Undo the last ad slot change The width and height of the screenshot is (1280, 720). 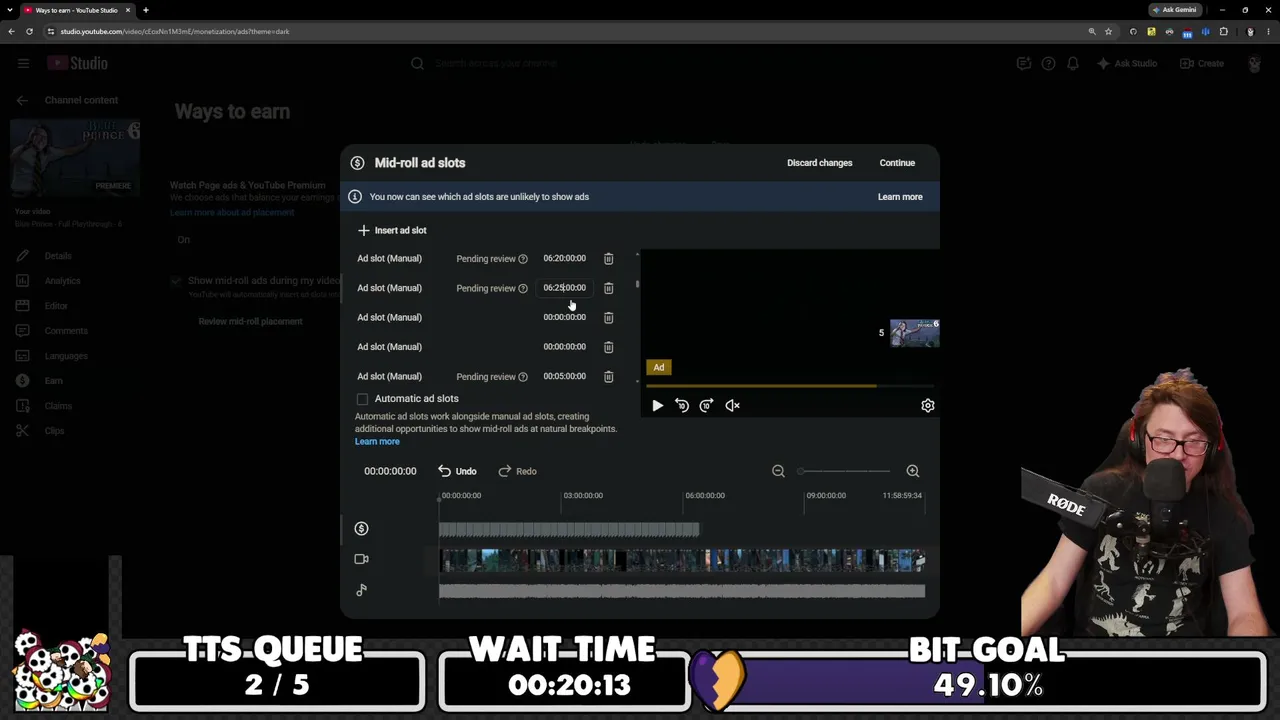click(457, 471)
